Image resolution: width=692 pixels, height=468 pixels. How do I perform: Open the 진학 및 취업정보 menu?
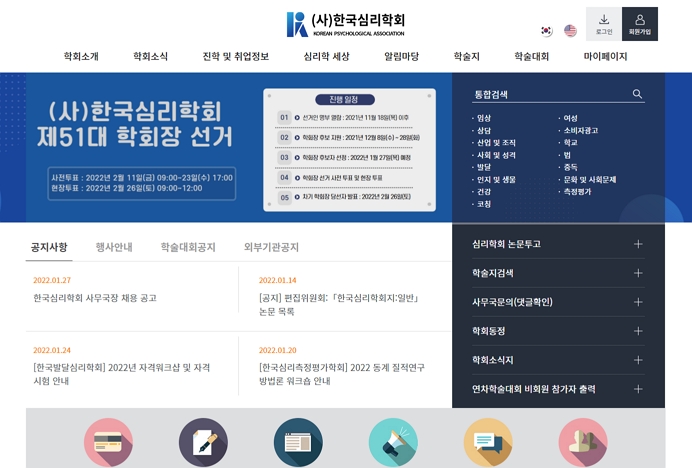point(235,57)
